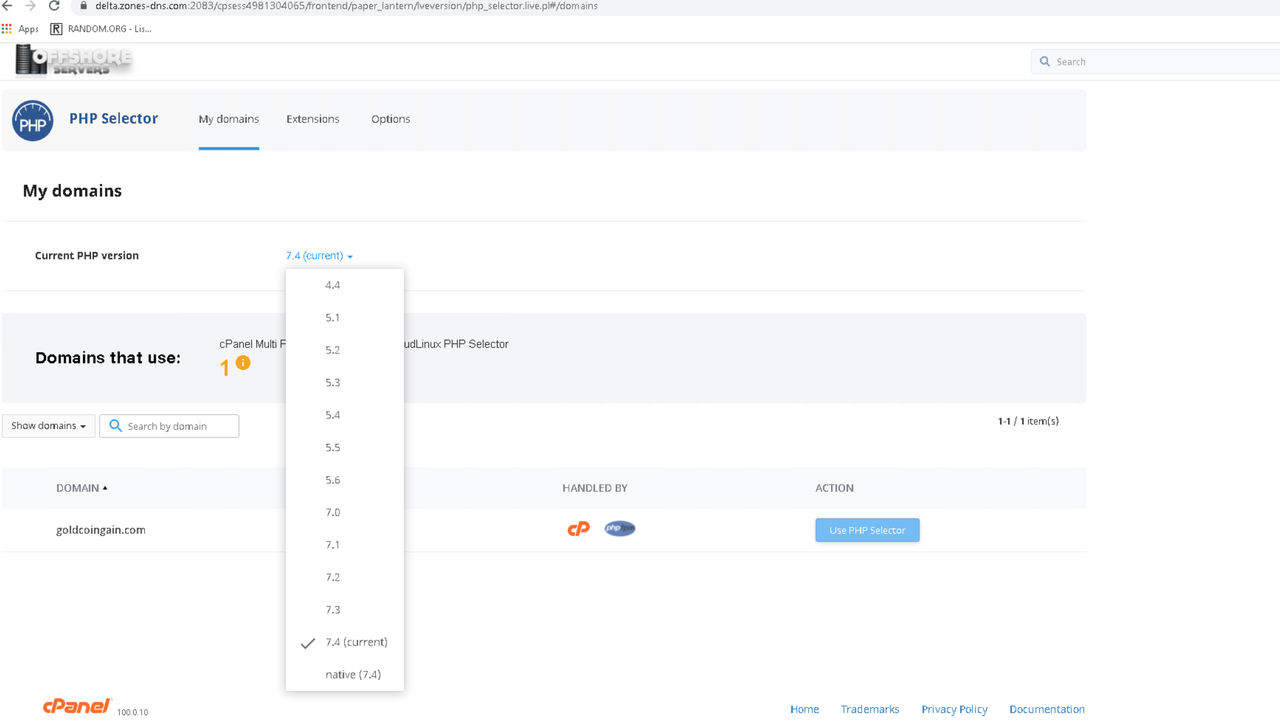This screenshot has width=1280, height=726.
Task: Click the orange info icon beside the domain count
Action: pyautogui.click(x=241, y=363)
